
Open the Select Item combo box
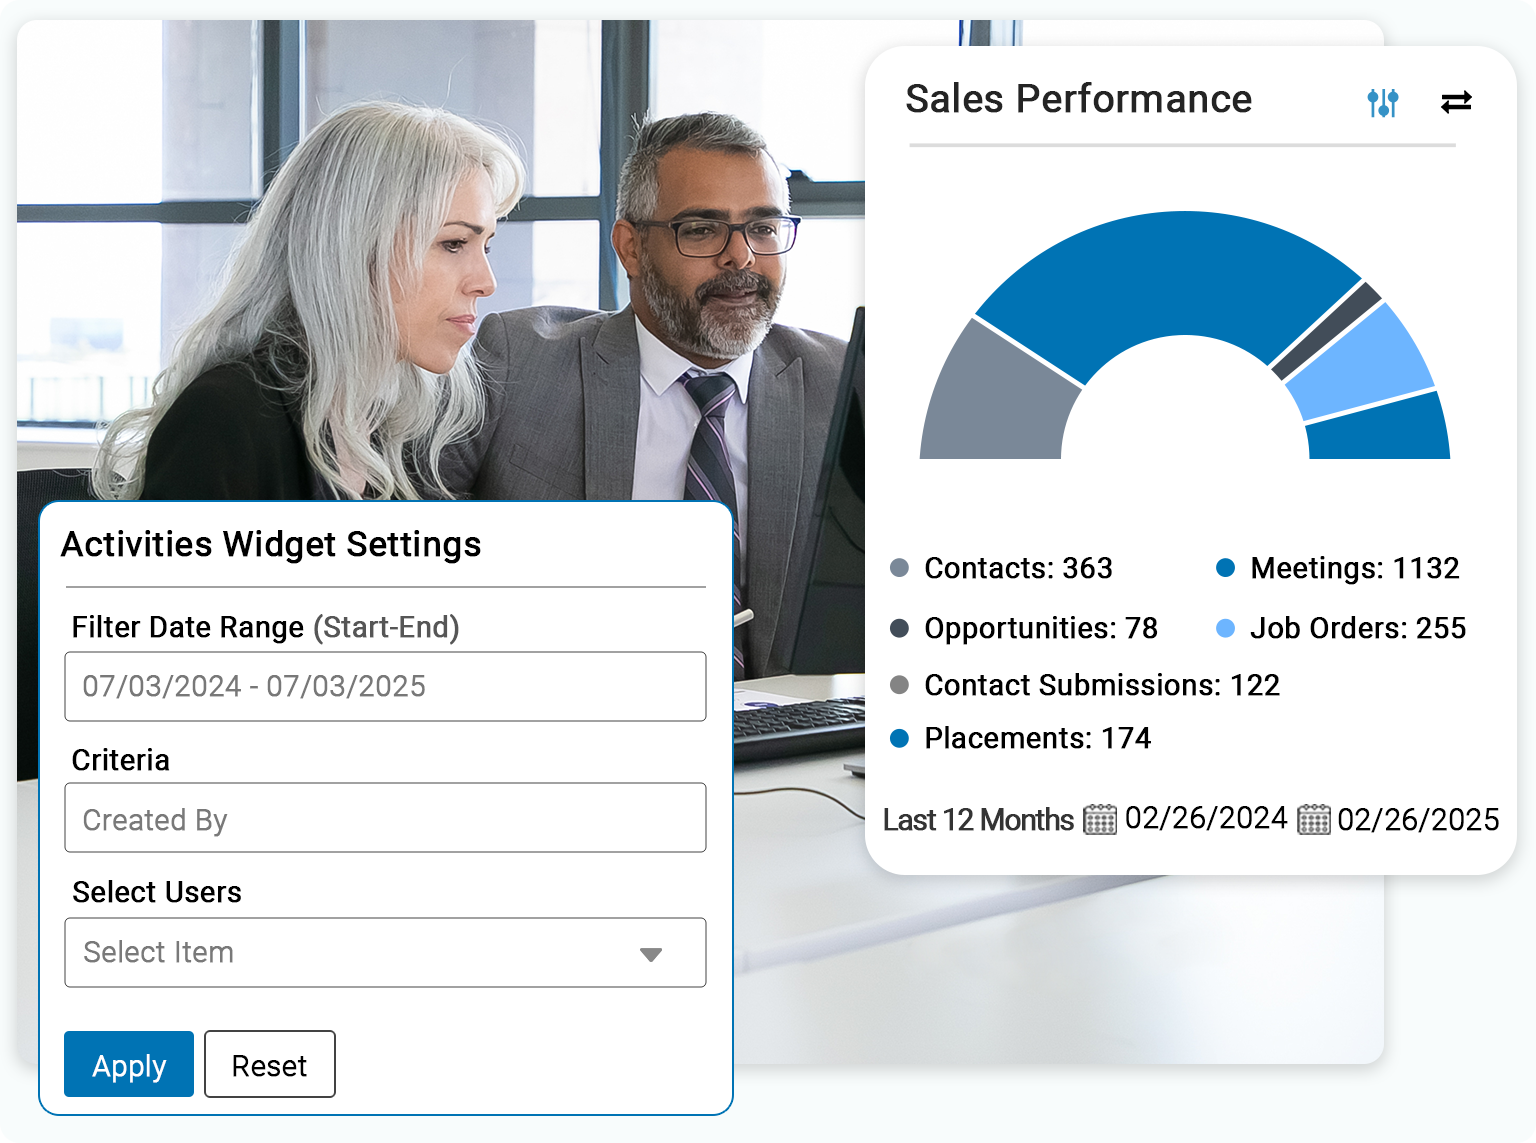pyautogui.click(x=385, y=953)
